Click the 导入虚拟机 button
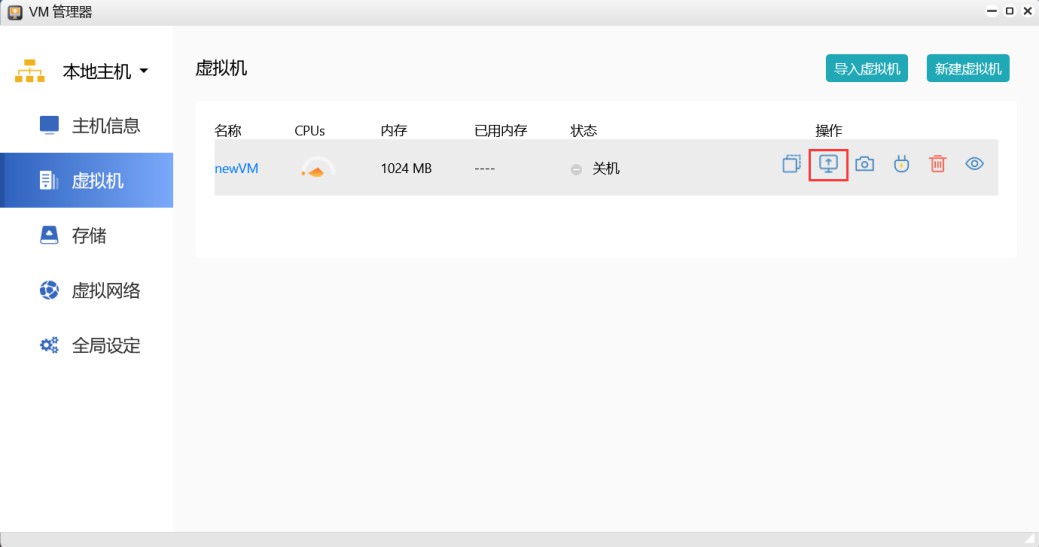Screen dimensions: 1039x547 (x=867, y=69)
